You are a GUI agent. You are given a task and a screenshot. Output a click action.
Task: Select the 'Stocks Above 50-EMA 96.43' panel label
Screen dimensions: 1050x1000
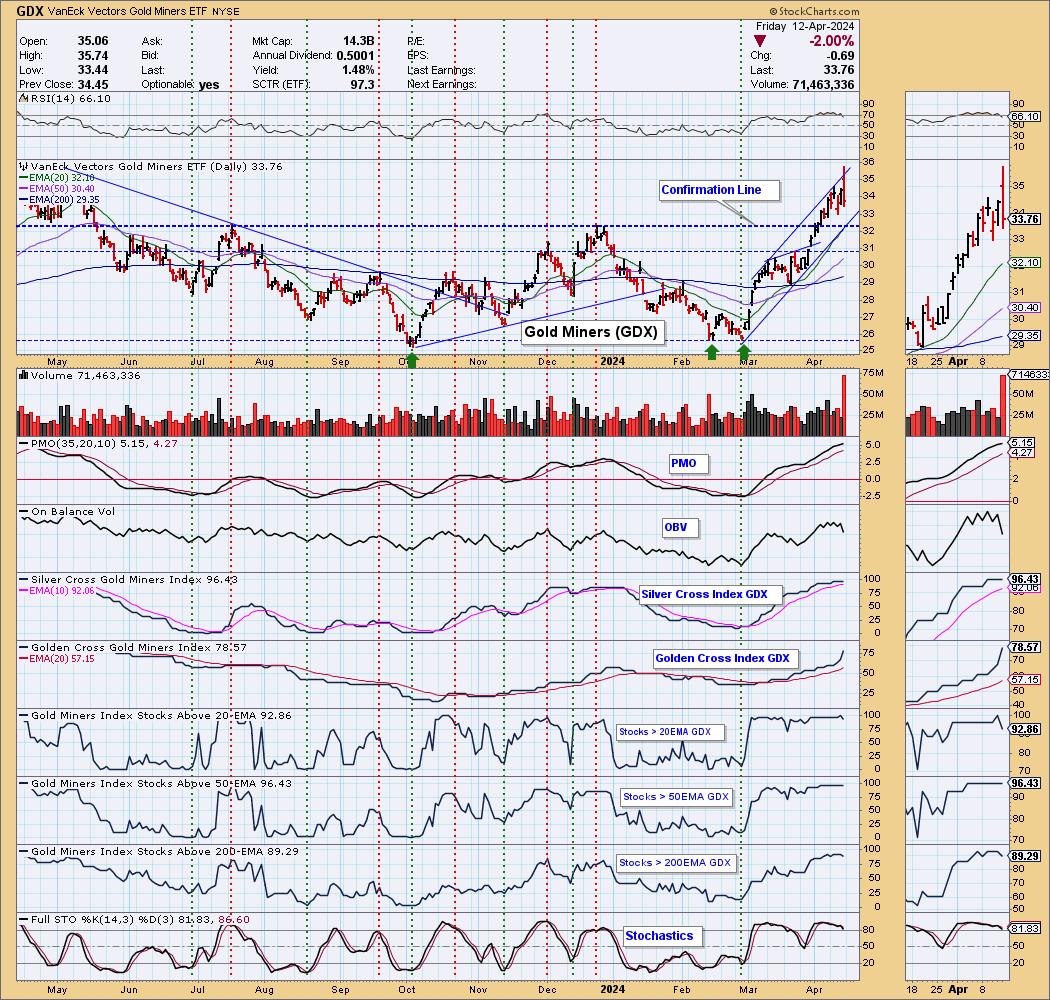point(155,784)
